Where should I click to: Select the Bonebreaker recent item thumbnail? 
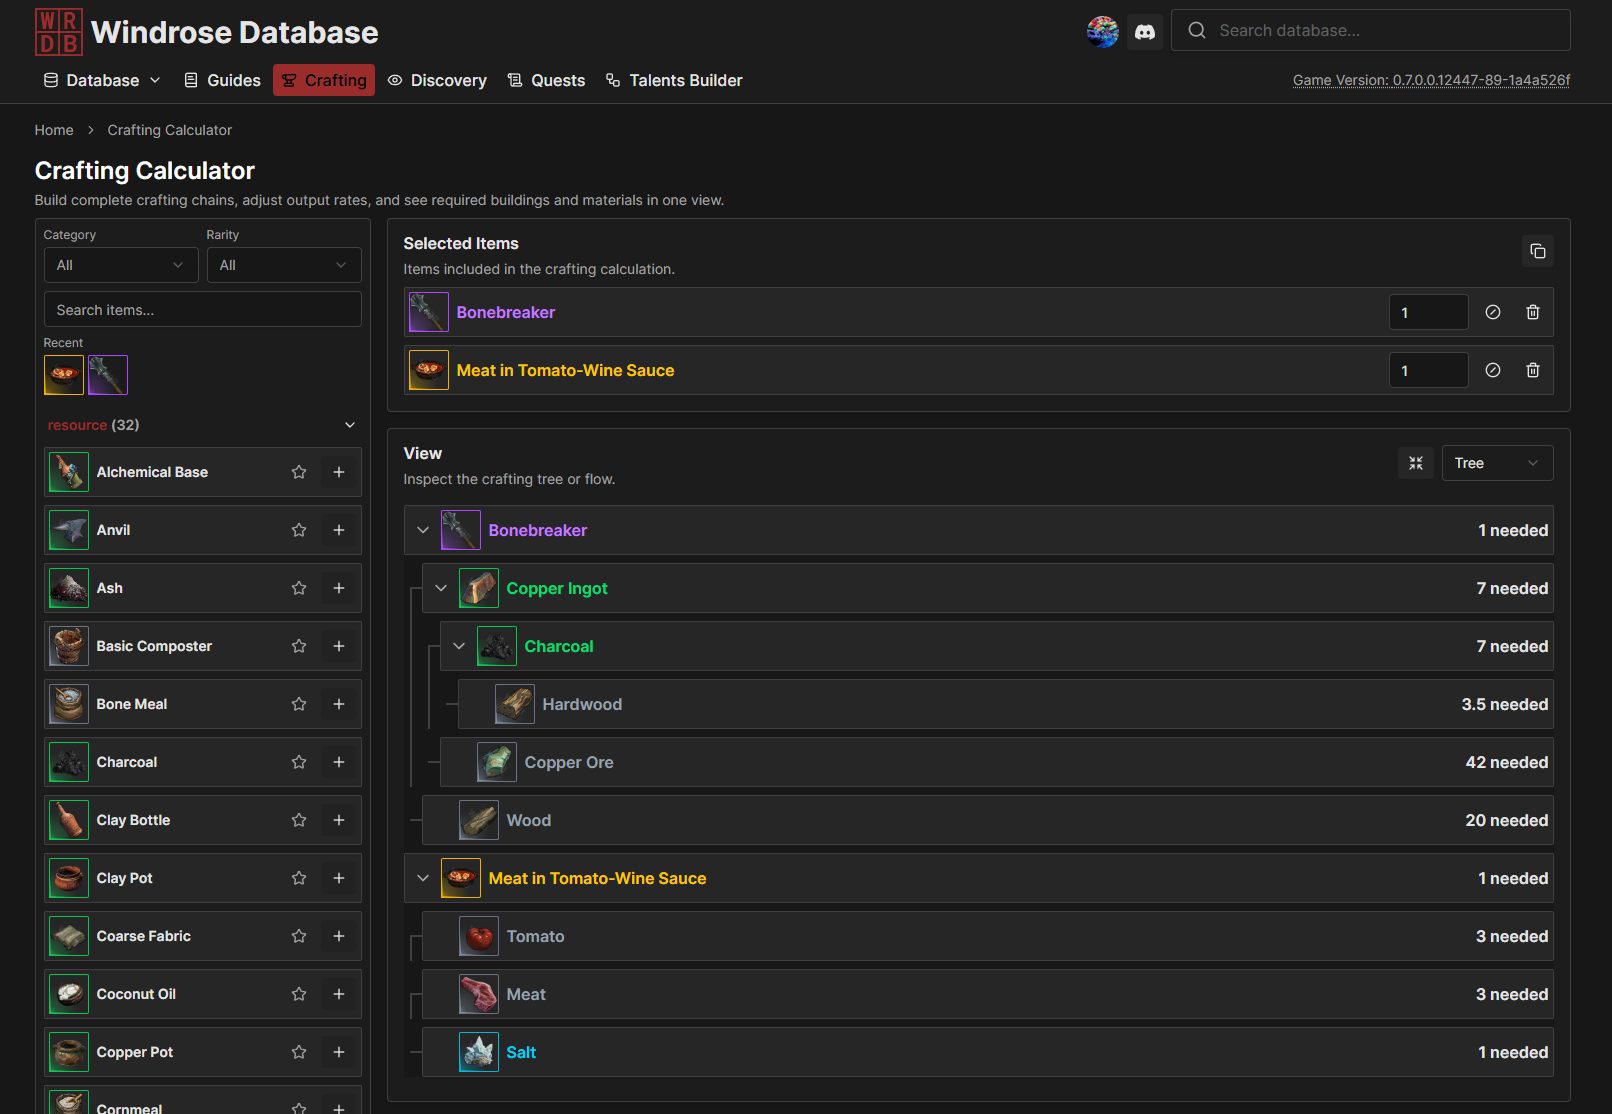point(107,375)
